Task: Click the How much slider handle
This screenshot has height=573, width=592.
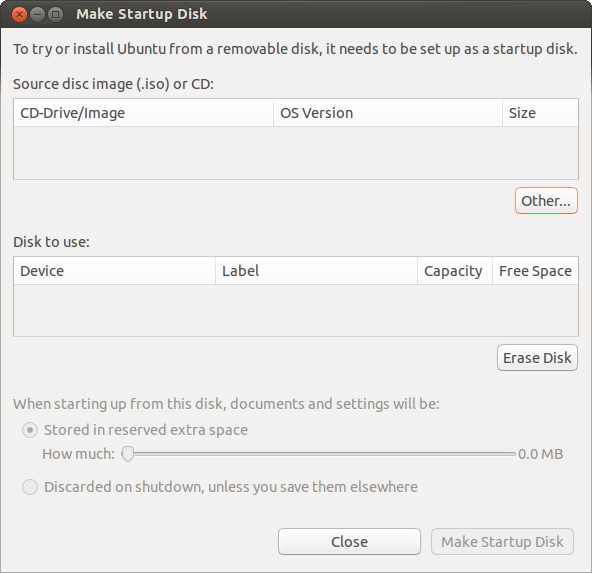Action: 128,453
